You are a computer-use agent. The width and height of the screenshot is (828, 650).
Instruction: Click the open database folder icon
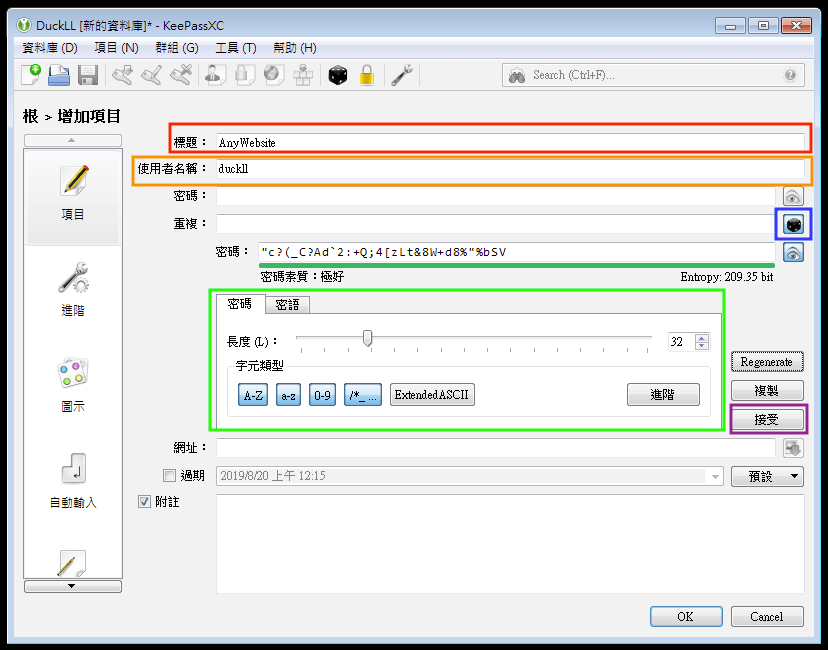coord(59,75)
